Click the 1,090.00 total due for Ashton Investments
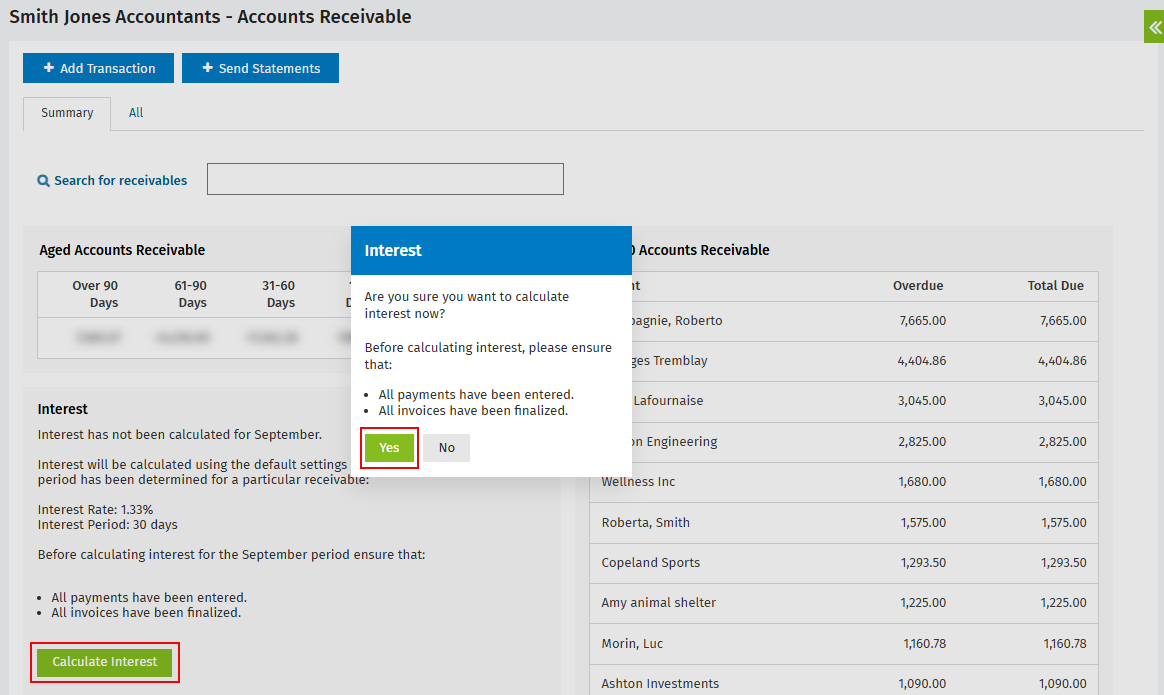The image size is (1164, 695). pos(1062,684)
